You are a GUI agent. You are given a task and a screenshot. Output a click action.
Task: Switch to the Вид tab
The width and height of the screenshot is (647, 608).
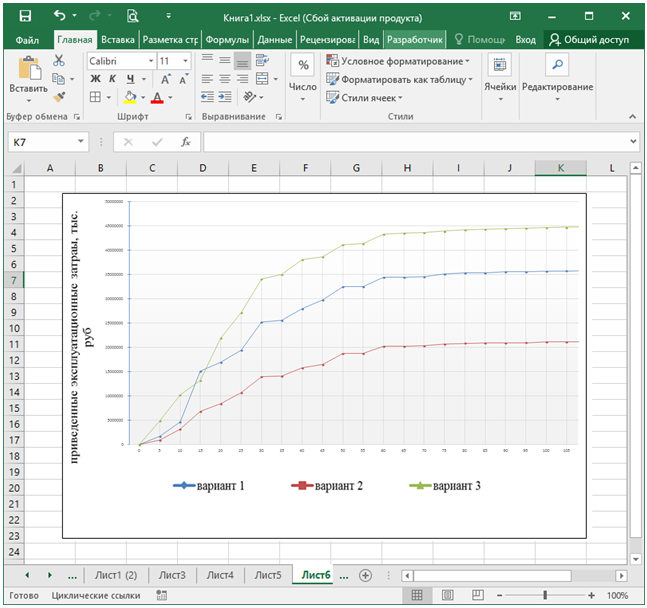pyautogui.click(x=371, y=40)
